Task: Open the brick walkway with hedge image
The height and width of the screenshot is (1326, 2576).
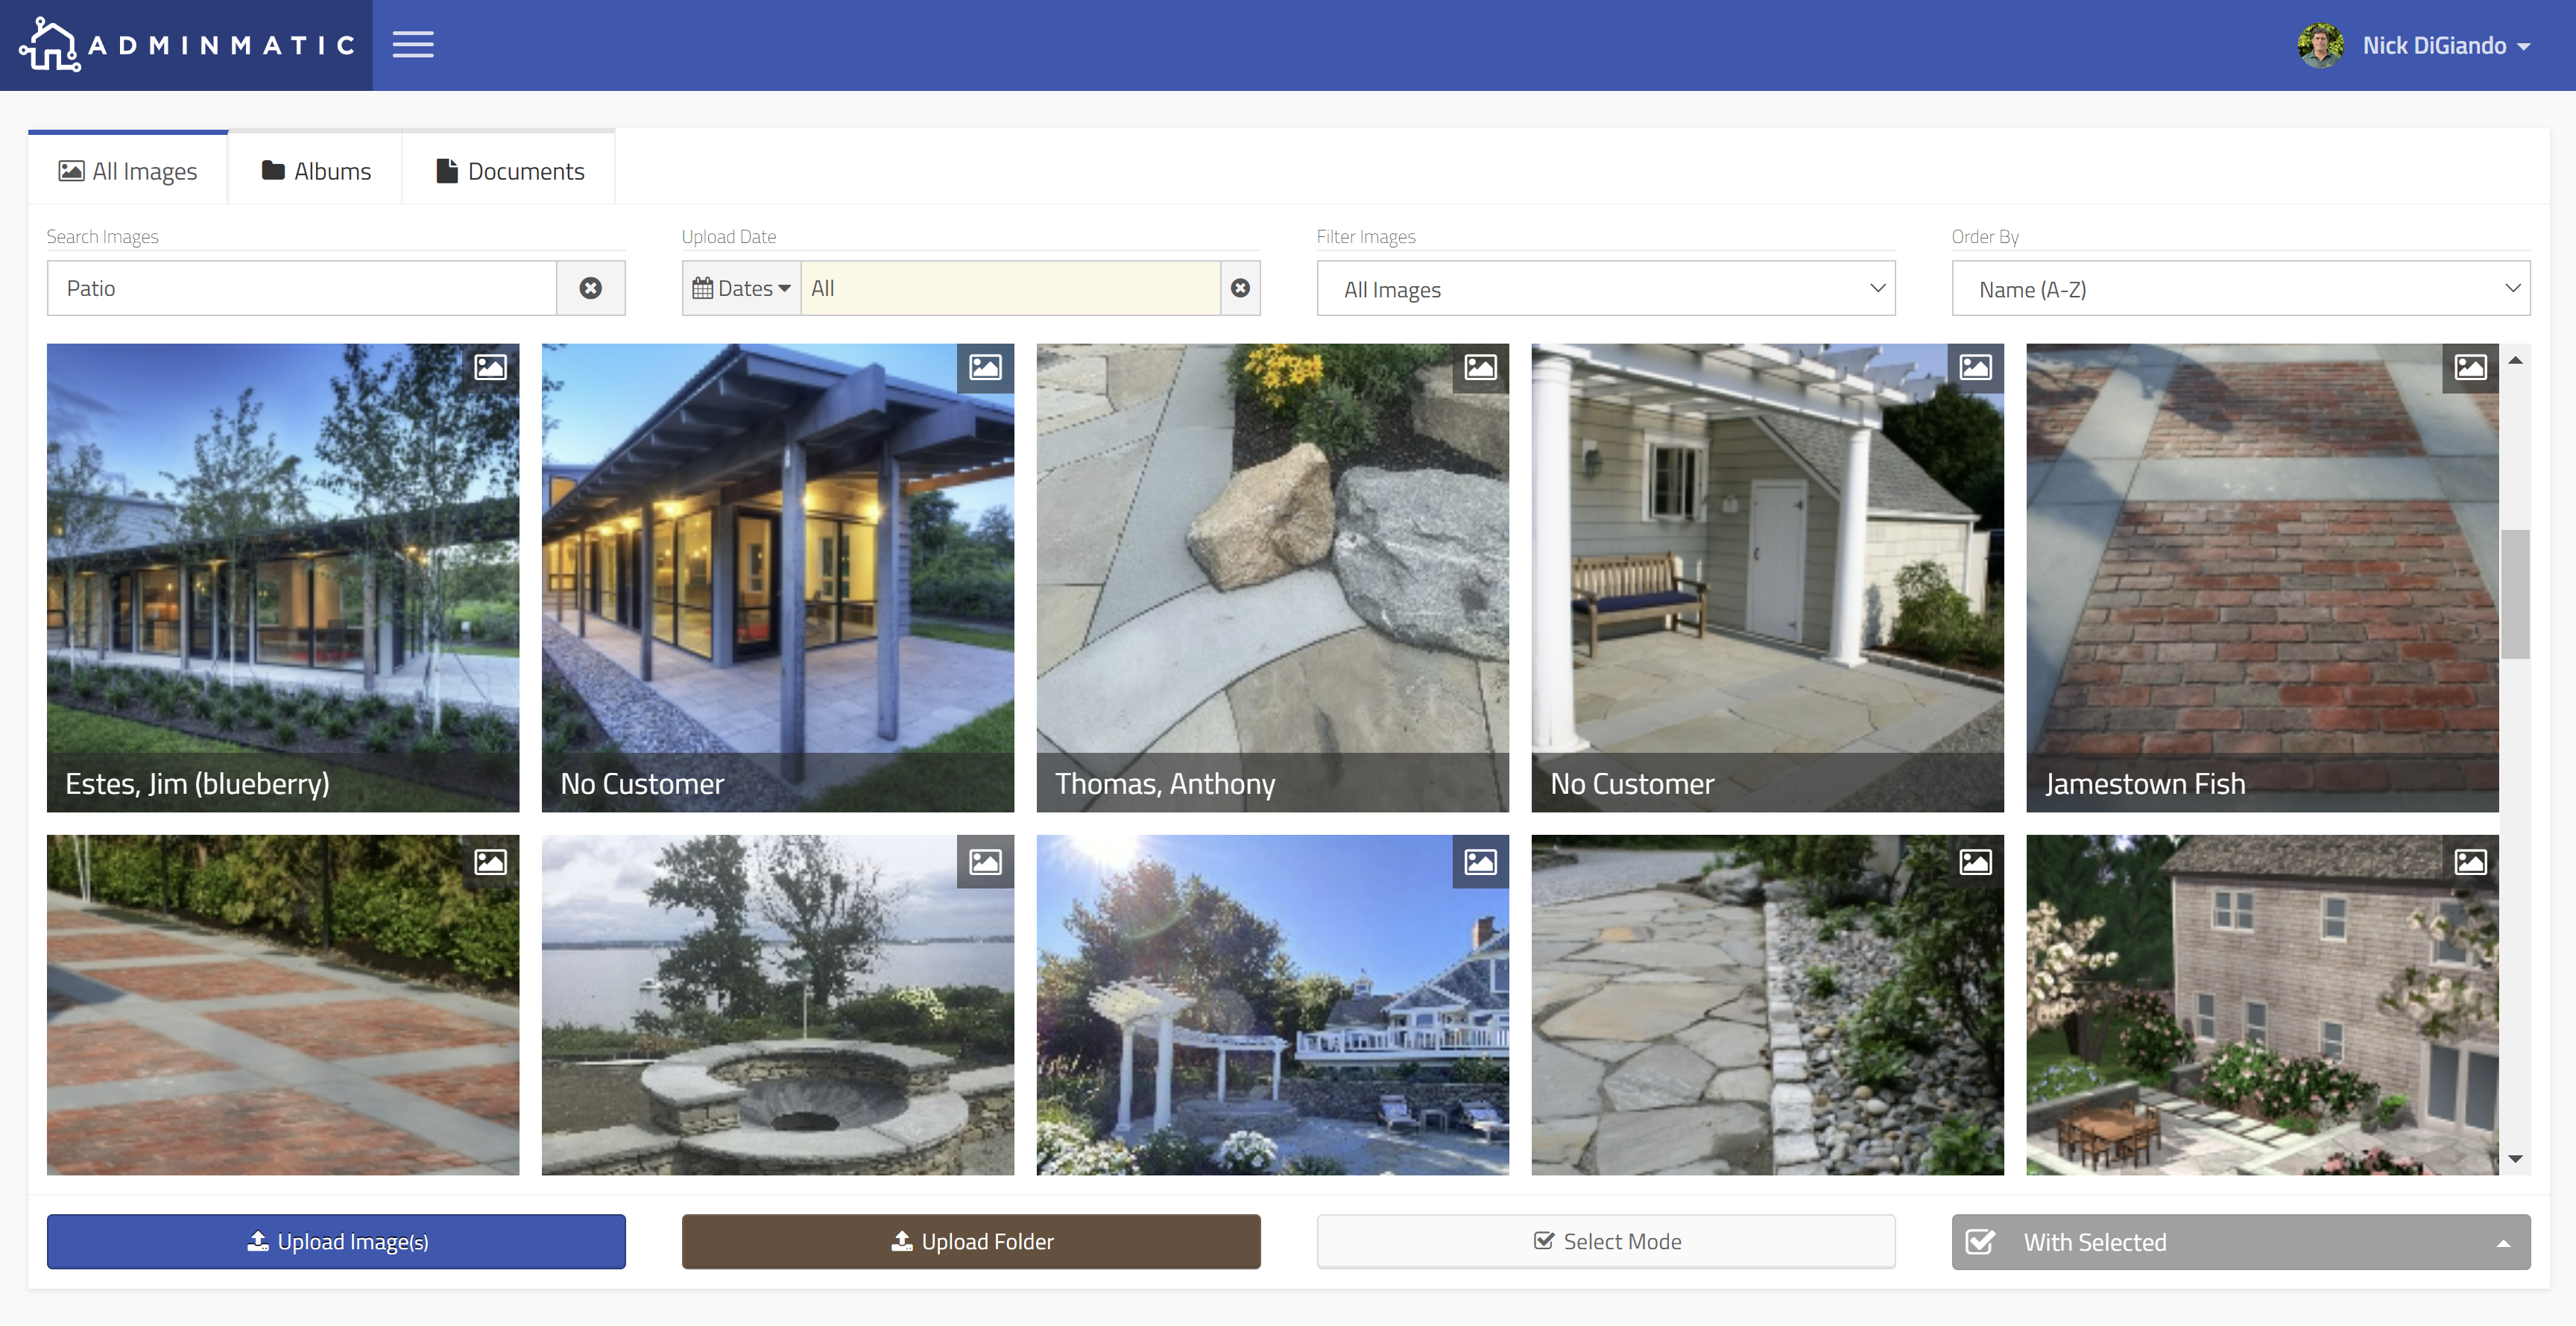Action: click(283, 1005)
